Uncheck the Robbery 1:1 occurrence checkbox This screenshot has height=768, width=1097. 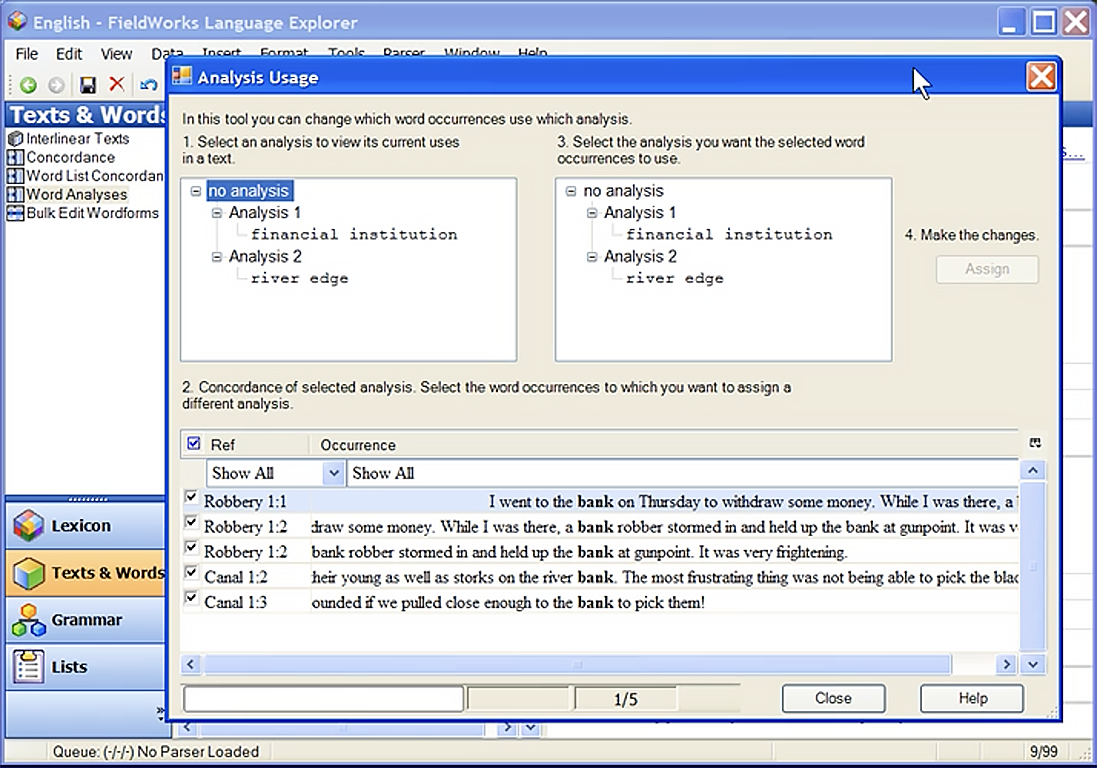191,497
